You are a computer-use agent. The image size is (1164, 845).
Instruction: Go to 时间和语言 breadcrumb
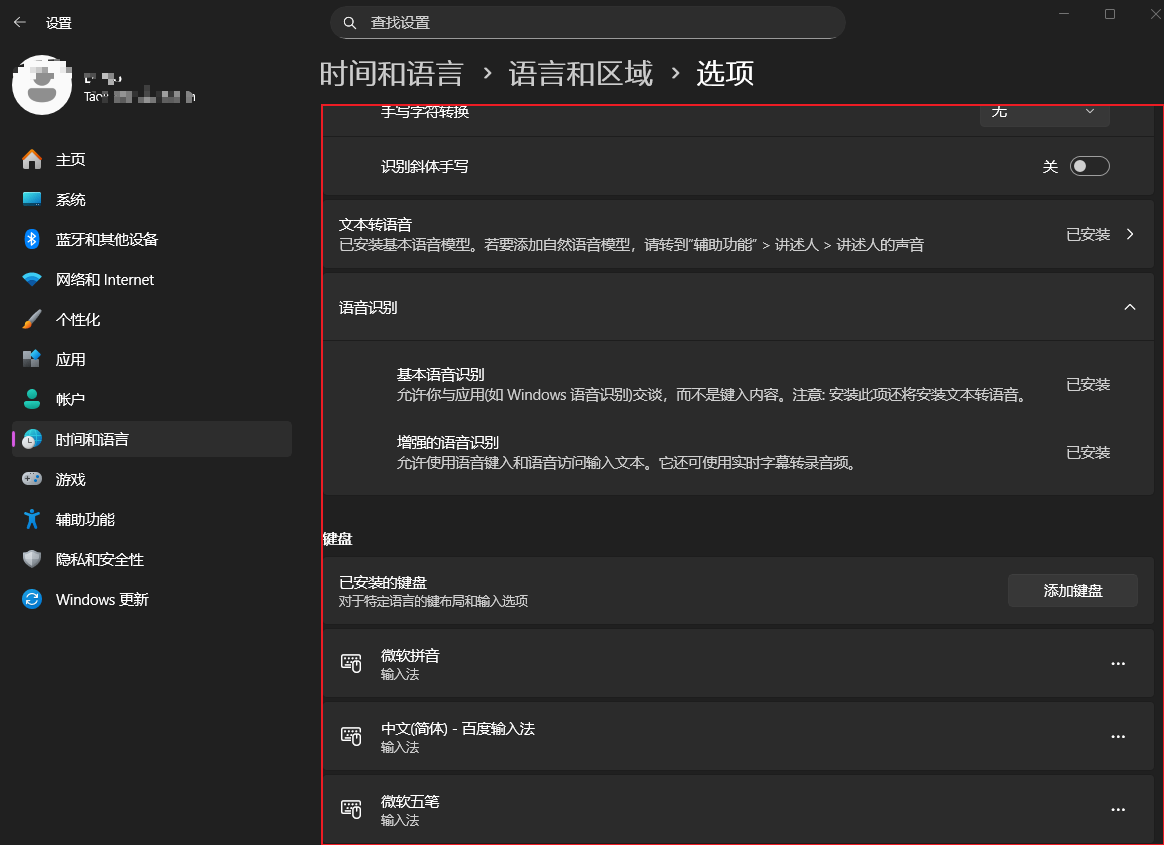[x=391, y=74]
